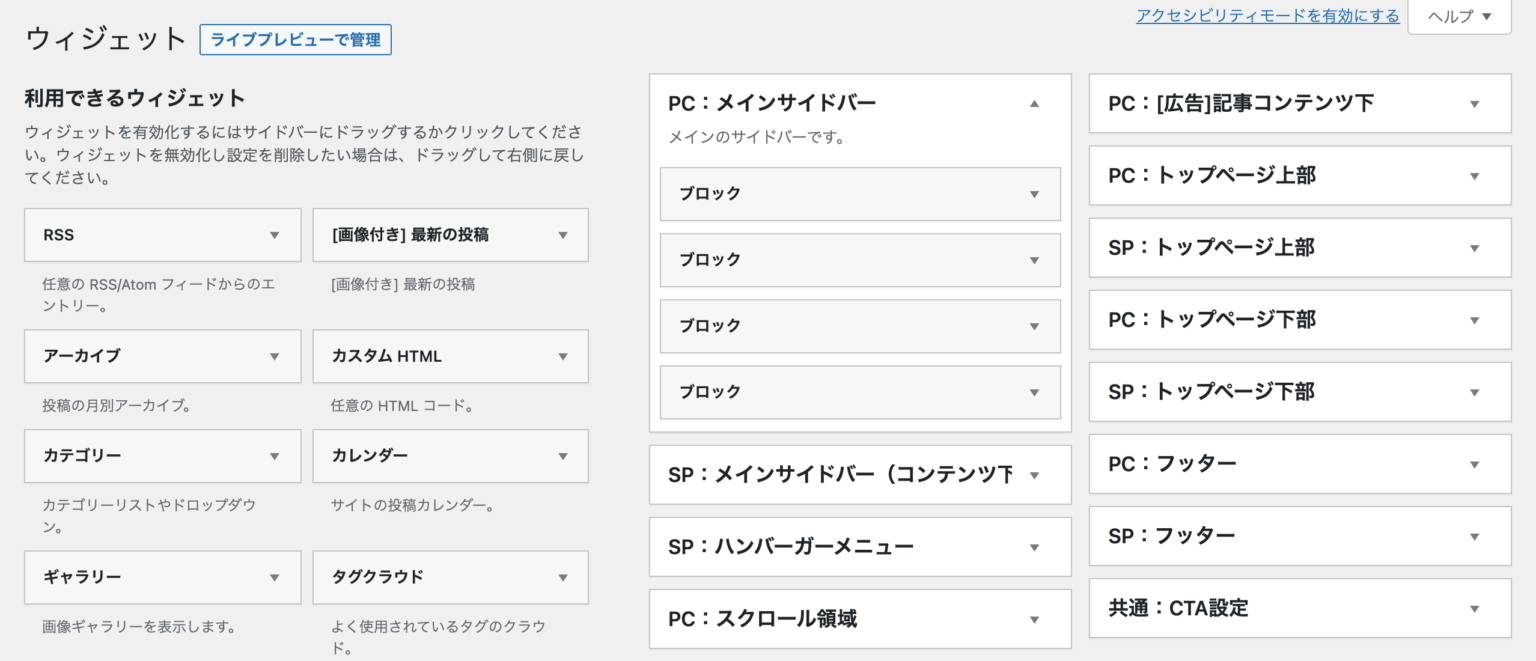Open the SP：ハンバーガーメニュー section
1536x661 pixels.
point(1034,546)
